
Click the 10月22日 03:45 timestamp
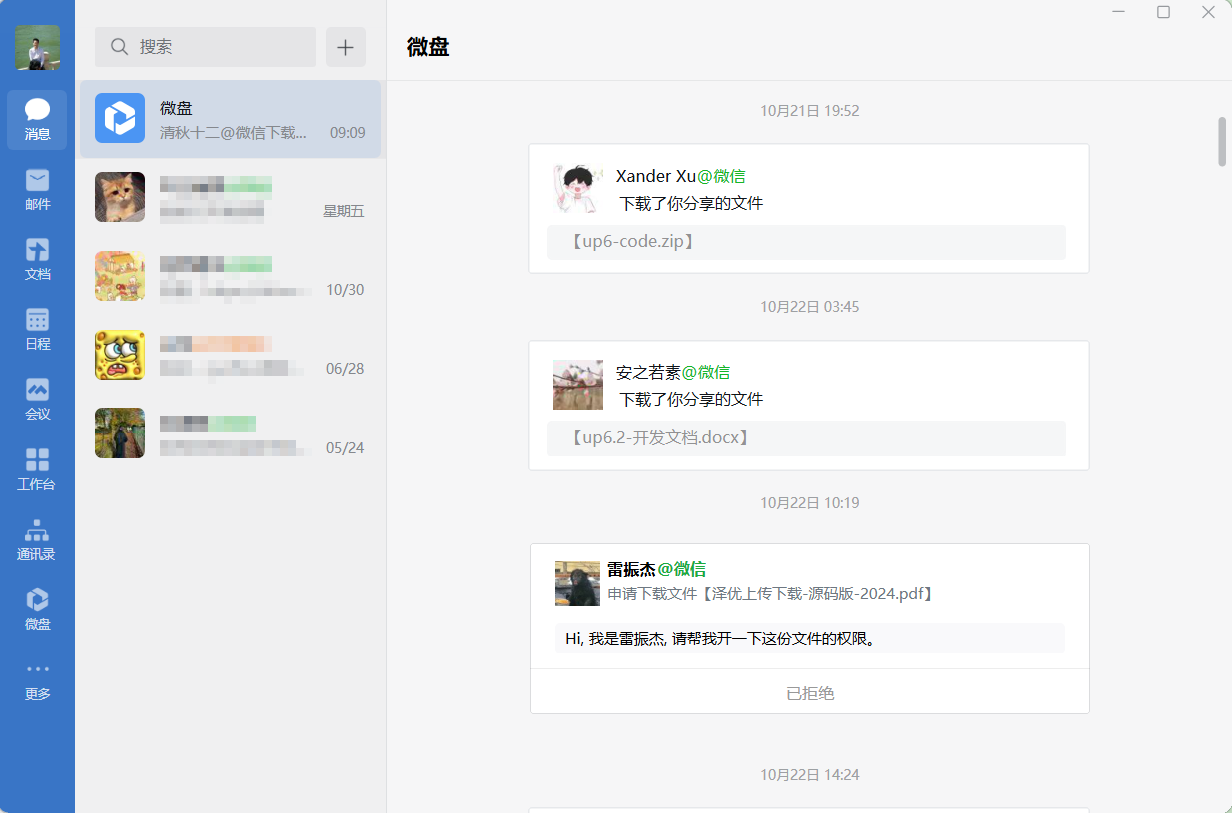click(810, 307)
